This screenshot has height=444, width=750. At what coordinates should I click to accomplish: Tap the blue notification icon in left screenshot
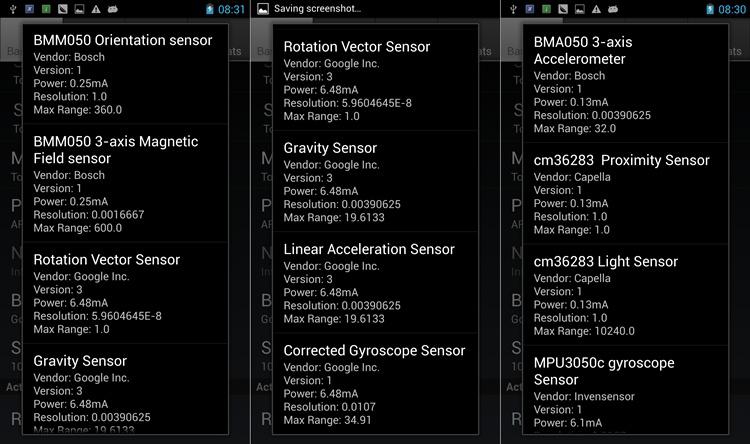[30, 9]
